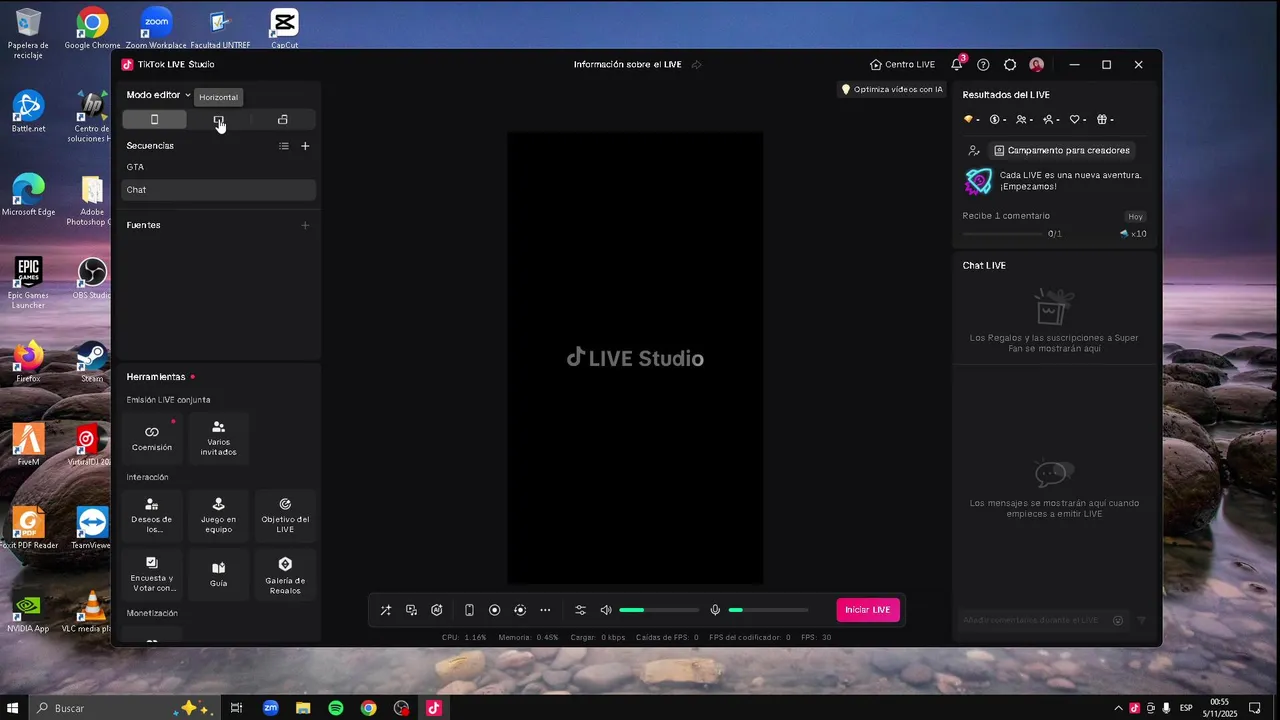1280x720 pixels.
Task: Show hidden system tray icons
Action: [1119, 708]
